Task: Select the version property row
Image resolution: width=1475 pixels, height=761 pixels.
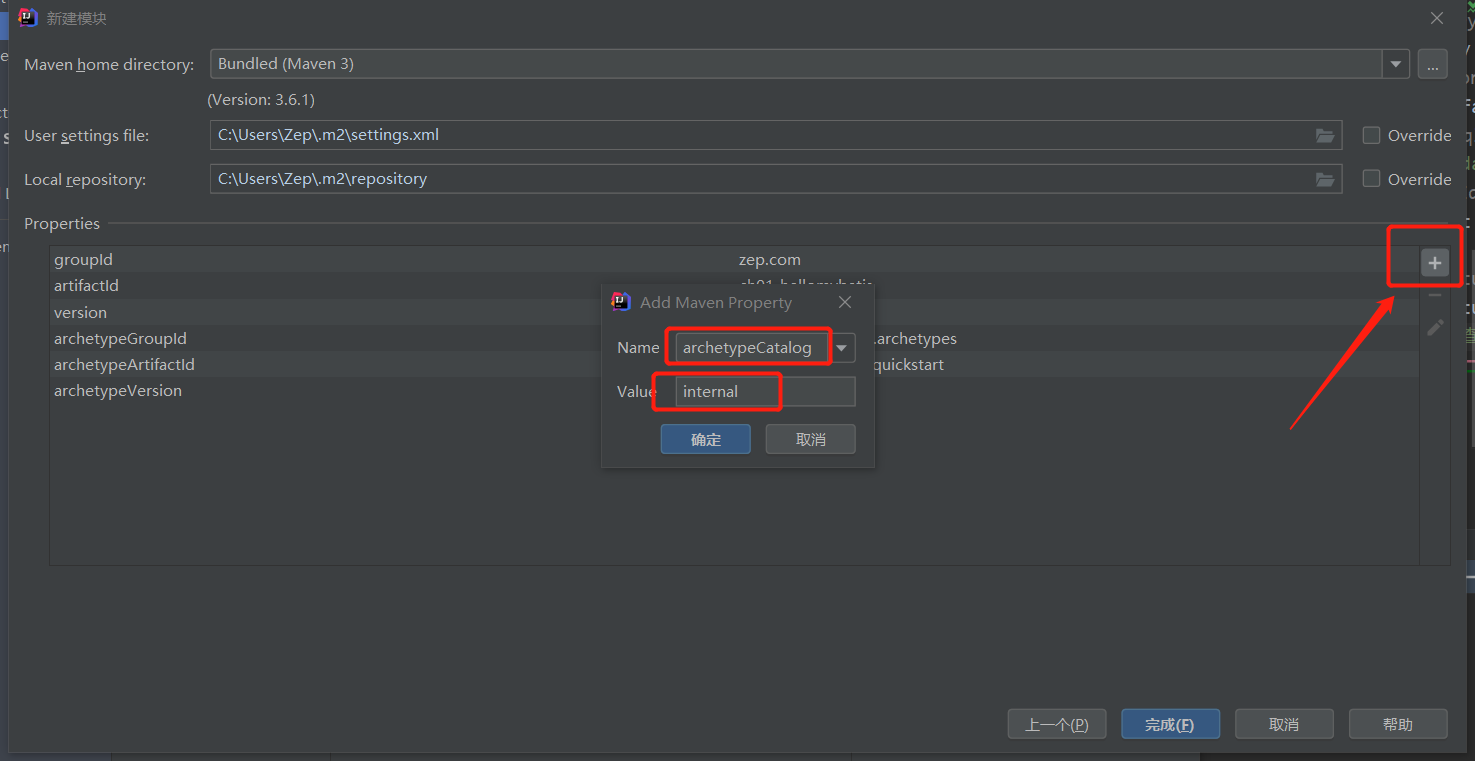Action: [735, 312]
